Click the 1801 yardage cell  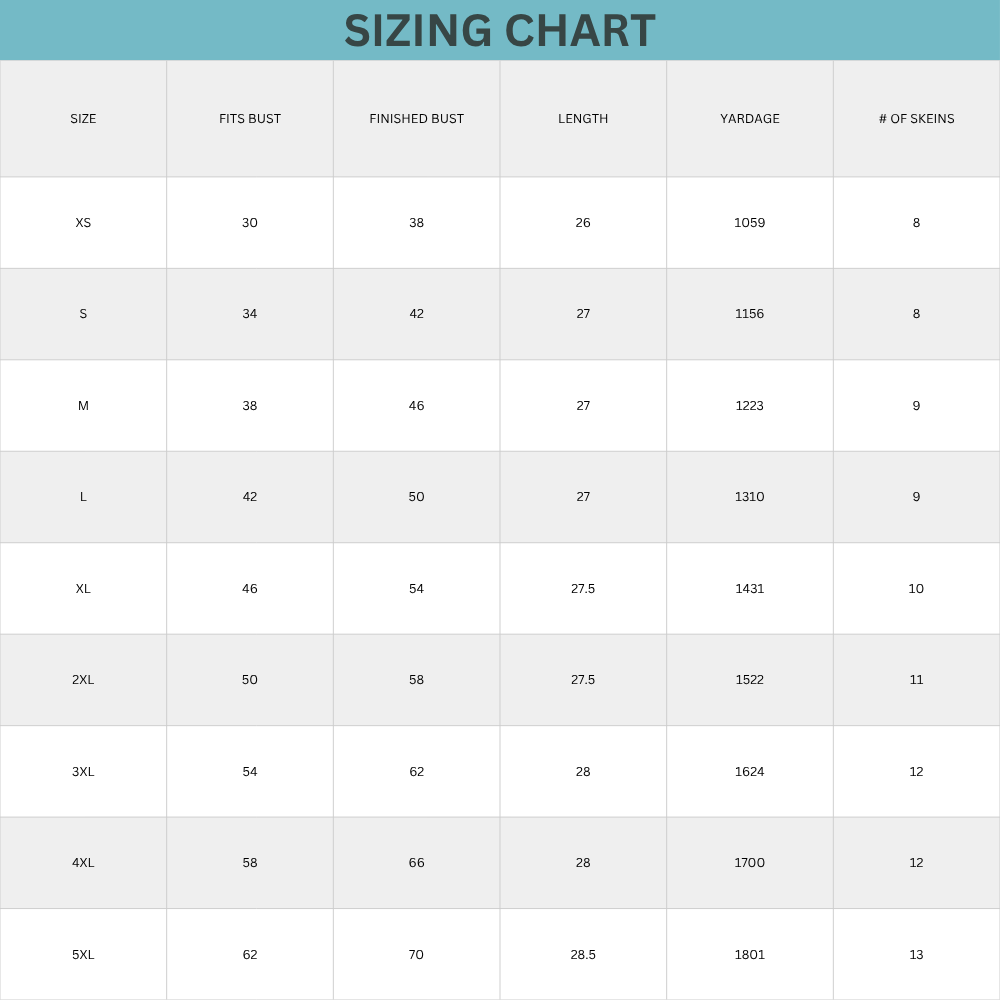[750, 955]
